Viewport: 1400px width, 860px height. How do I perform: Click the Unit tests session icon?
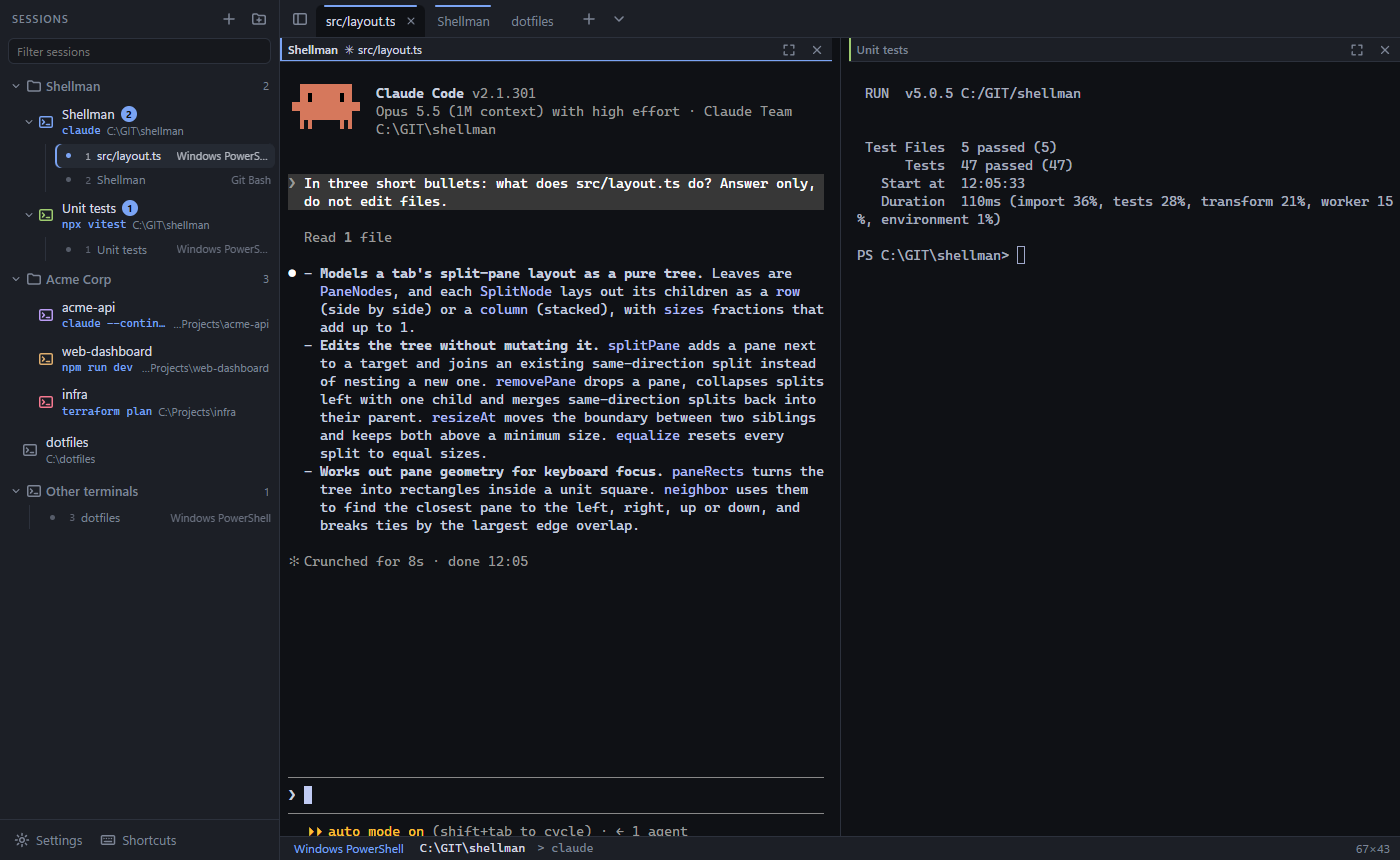tap(46, 215)
